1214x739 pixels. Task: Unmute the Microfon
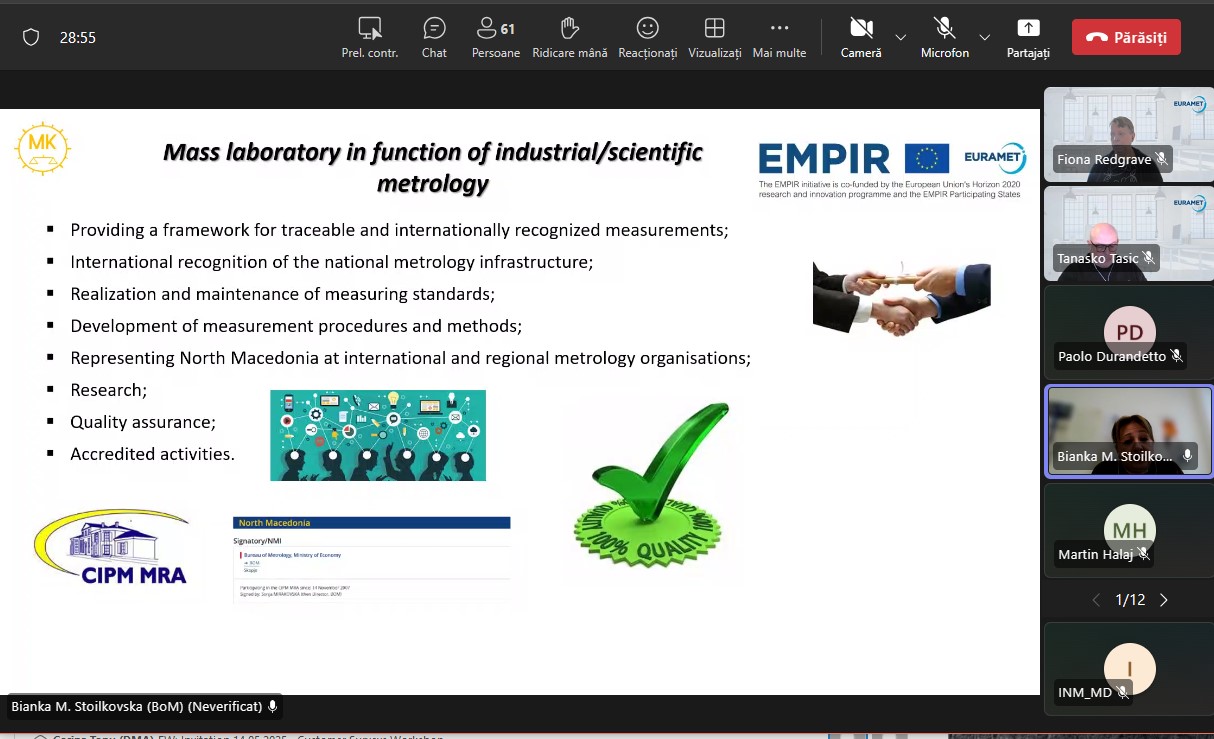coord(944,37)
